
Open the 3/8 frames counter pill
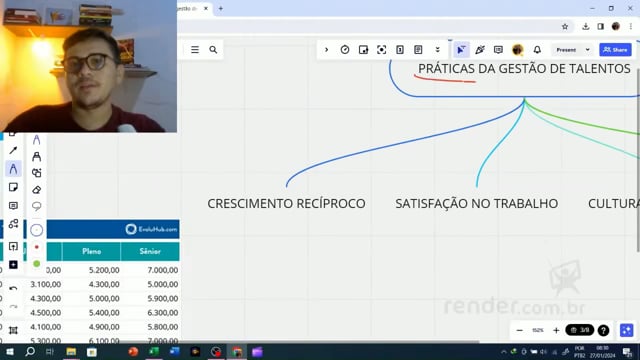pyautogui.click(x=580, y=330)
